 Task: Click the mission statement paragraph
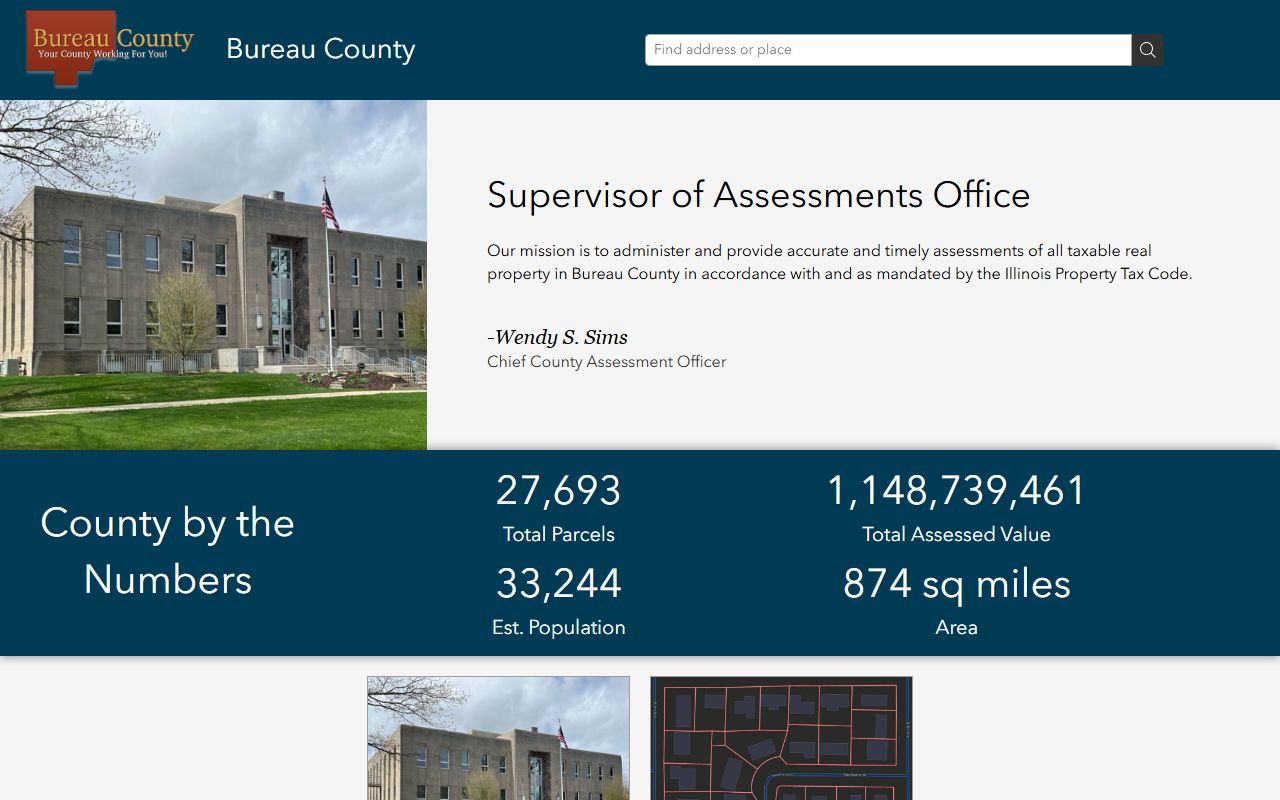point(840,262)
